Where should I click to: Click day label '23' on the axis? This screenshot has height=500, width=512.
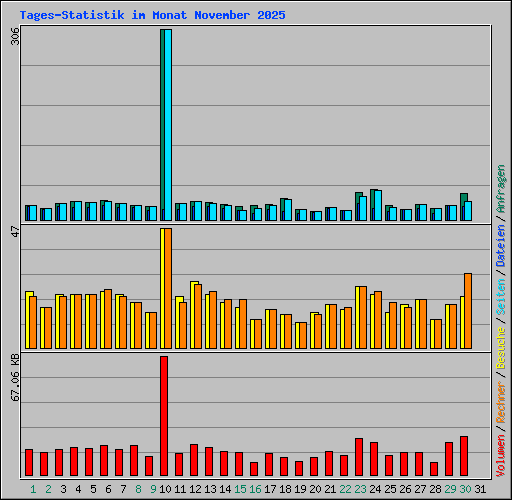click(x=360, y=489)
